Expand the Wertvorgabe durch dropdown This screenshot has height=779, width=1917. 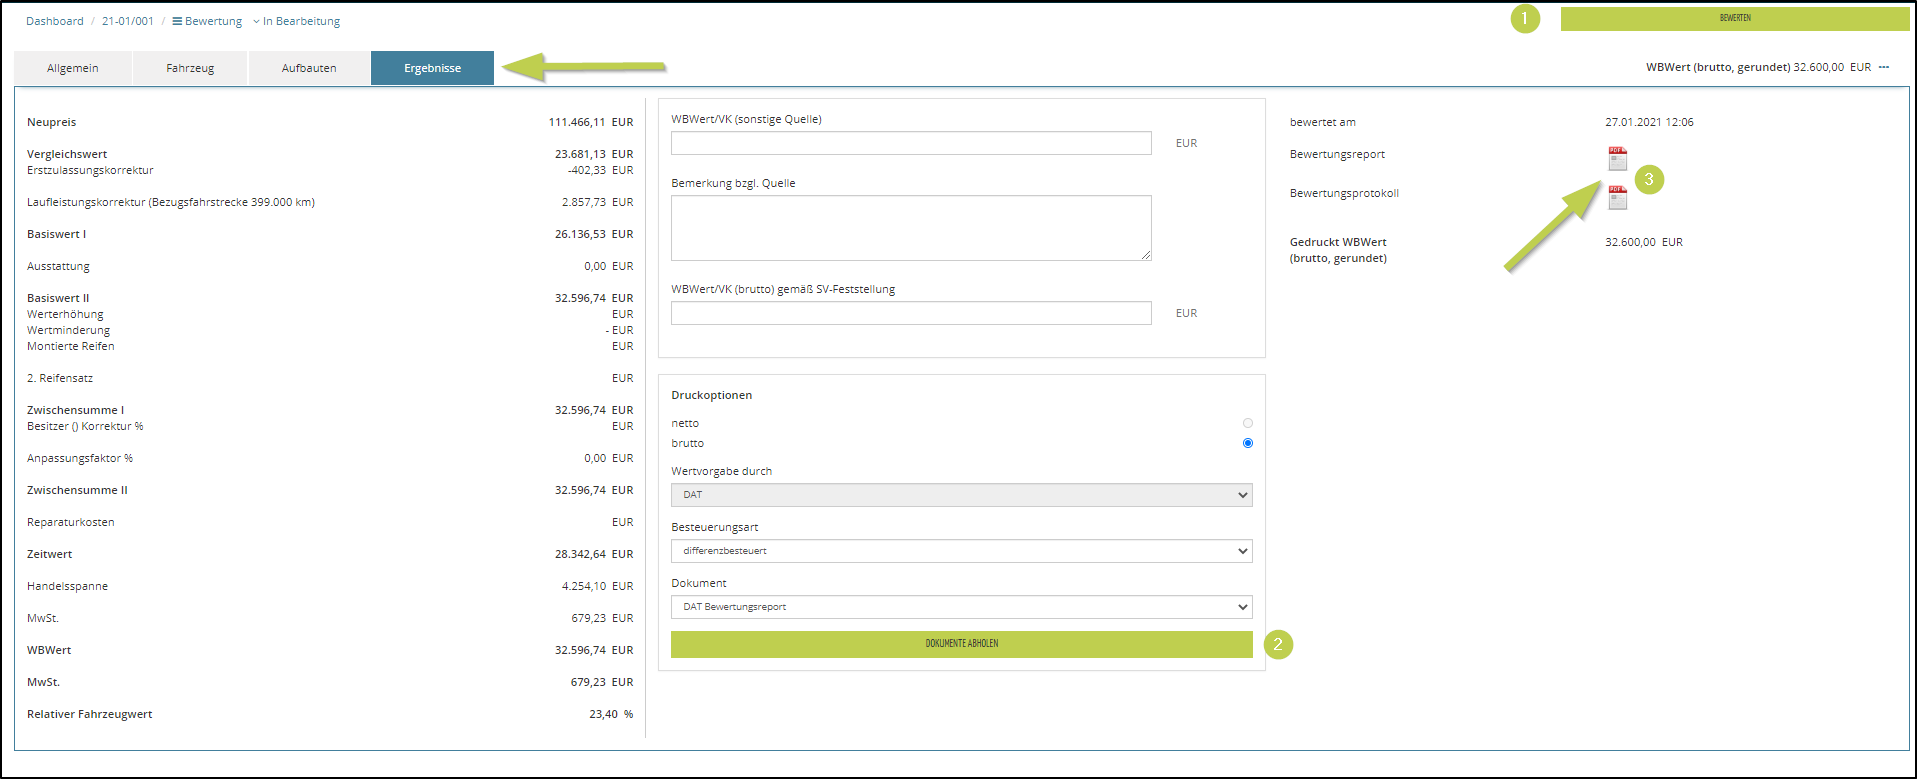tap(961, 495)
